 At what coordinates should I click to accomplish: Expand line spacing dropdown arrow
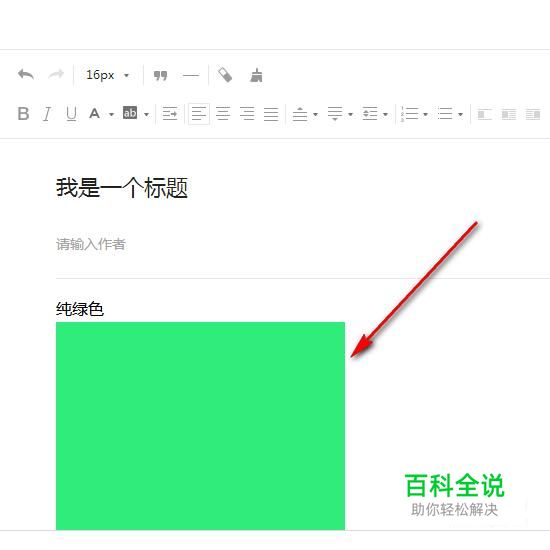click(385, 114)
